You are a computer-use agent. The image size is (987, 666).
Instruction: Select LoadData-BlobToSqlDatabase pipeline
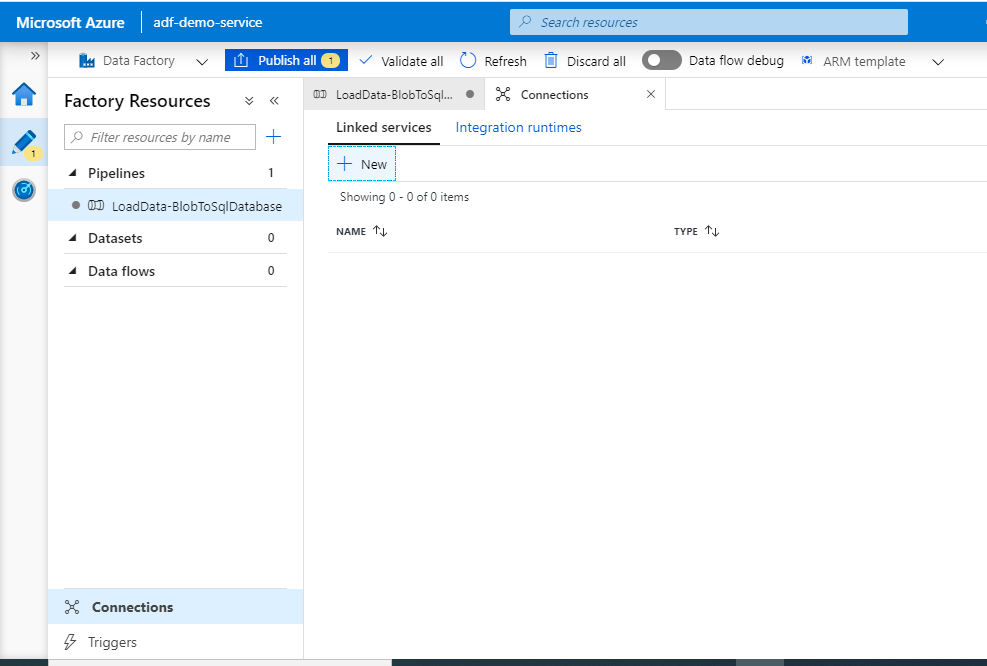176,206
